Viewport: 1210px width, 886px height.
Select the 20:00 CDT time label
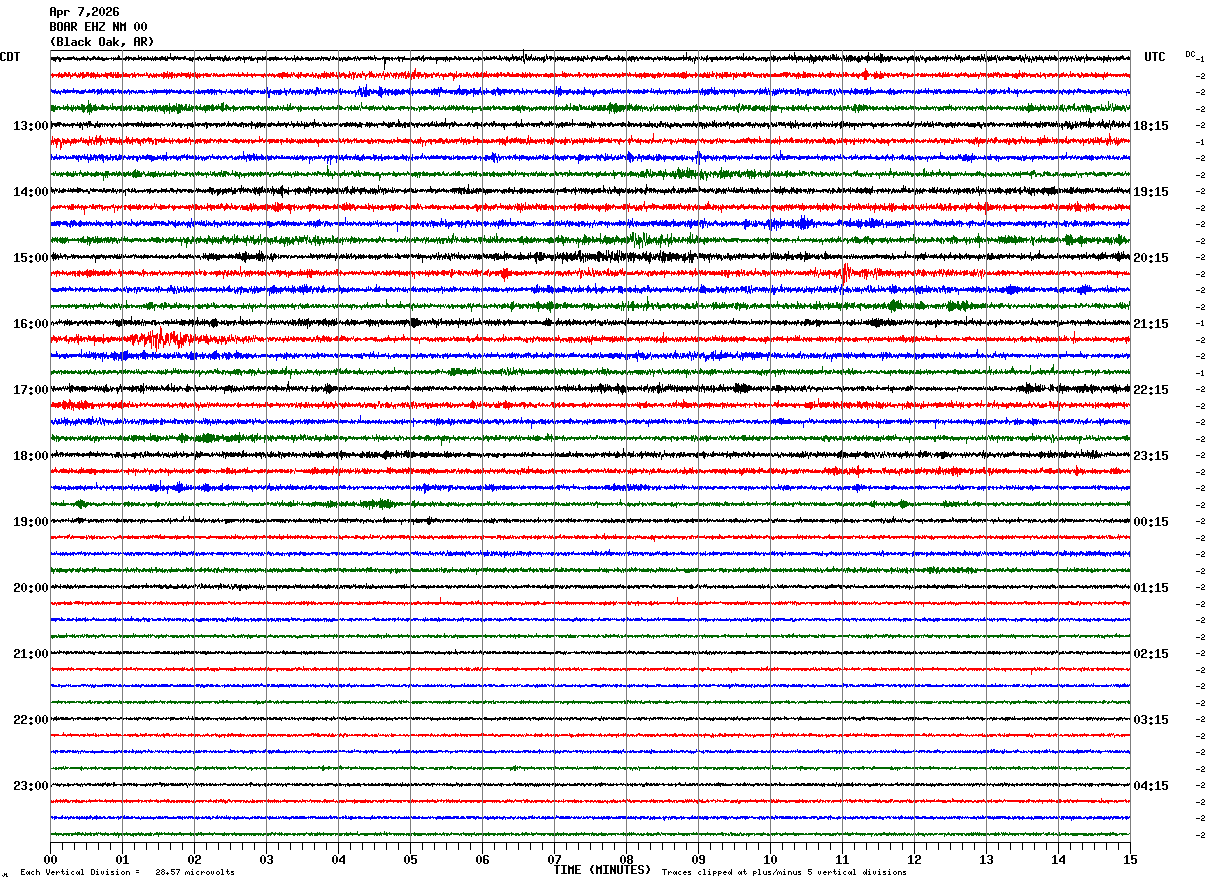(x=31, y=588)
